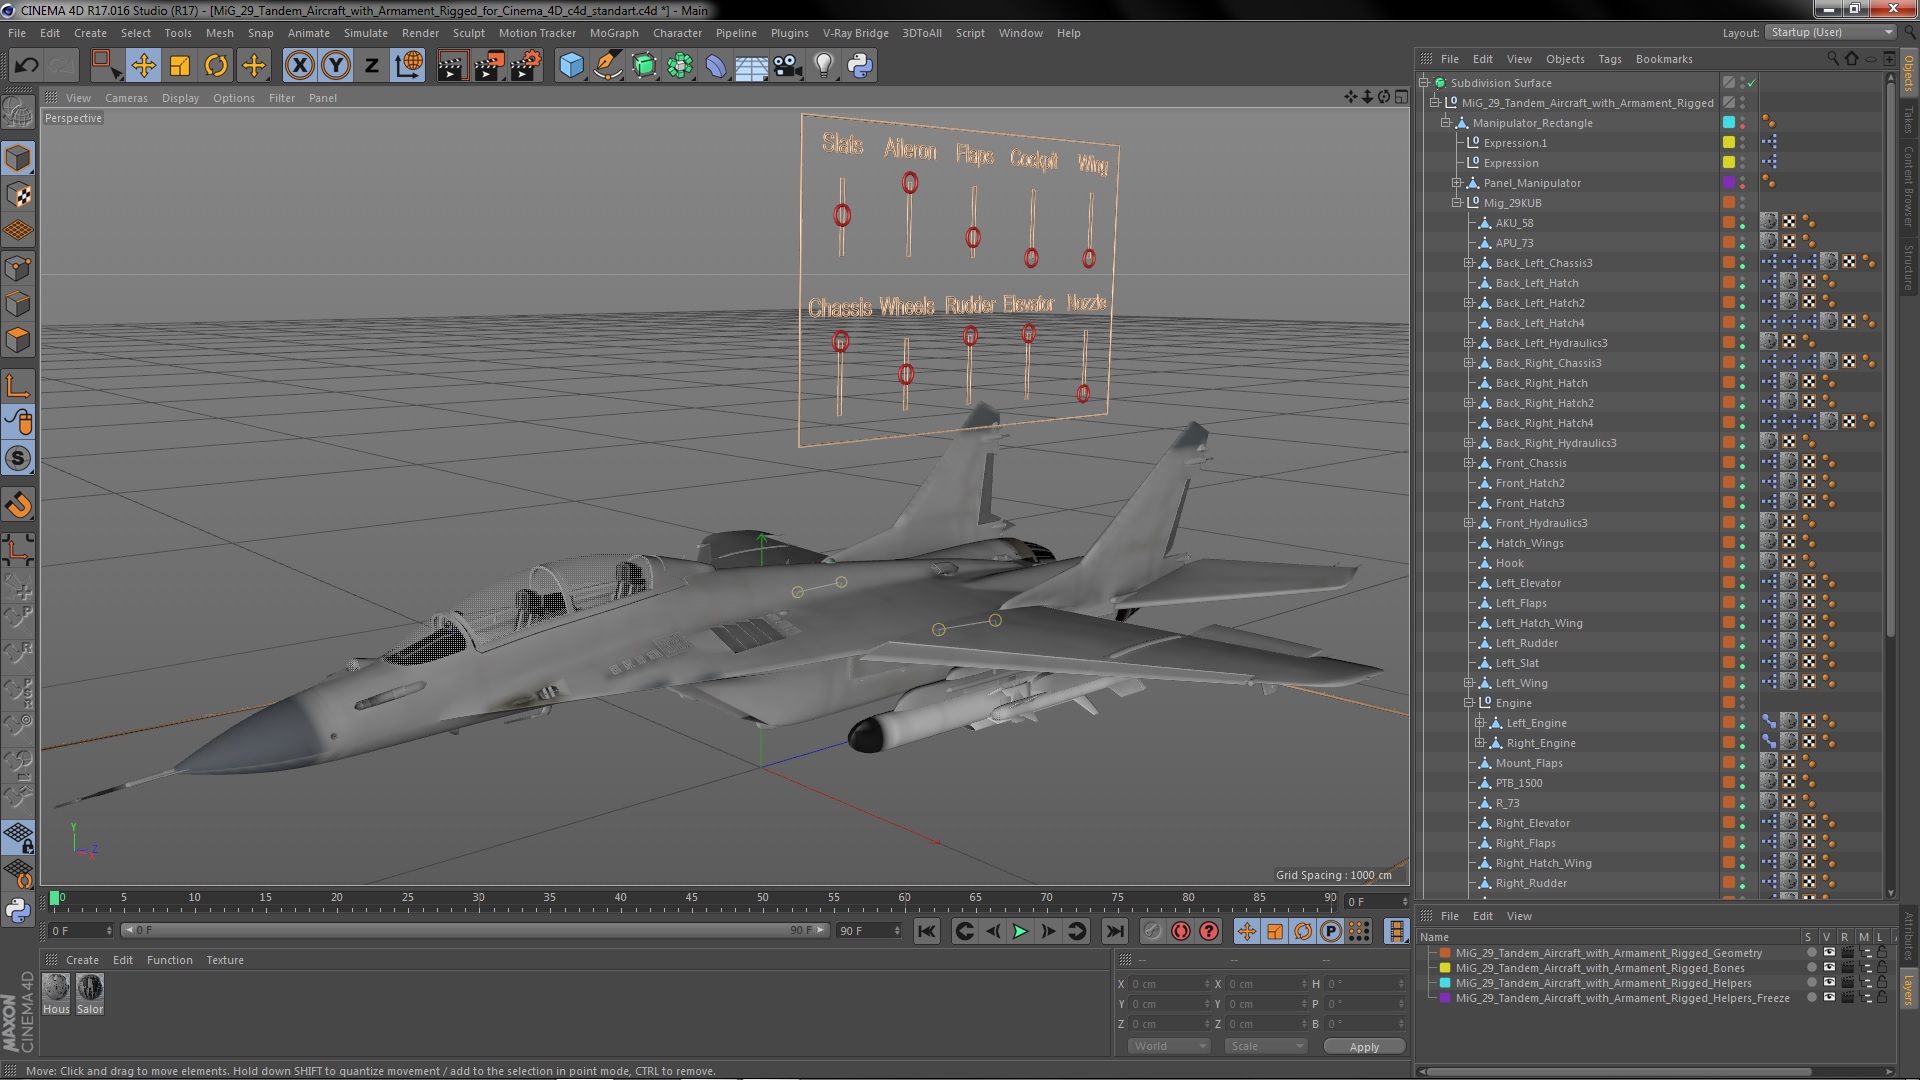Toggle visibility of the Rigged_Bones layer
This screenshot has width=1920, height=1080.
[x=1829, y=968]
